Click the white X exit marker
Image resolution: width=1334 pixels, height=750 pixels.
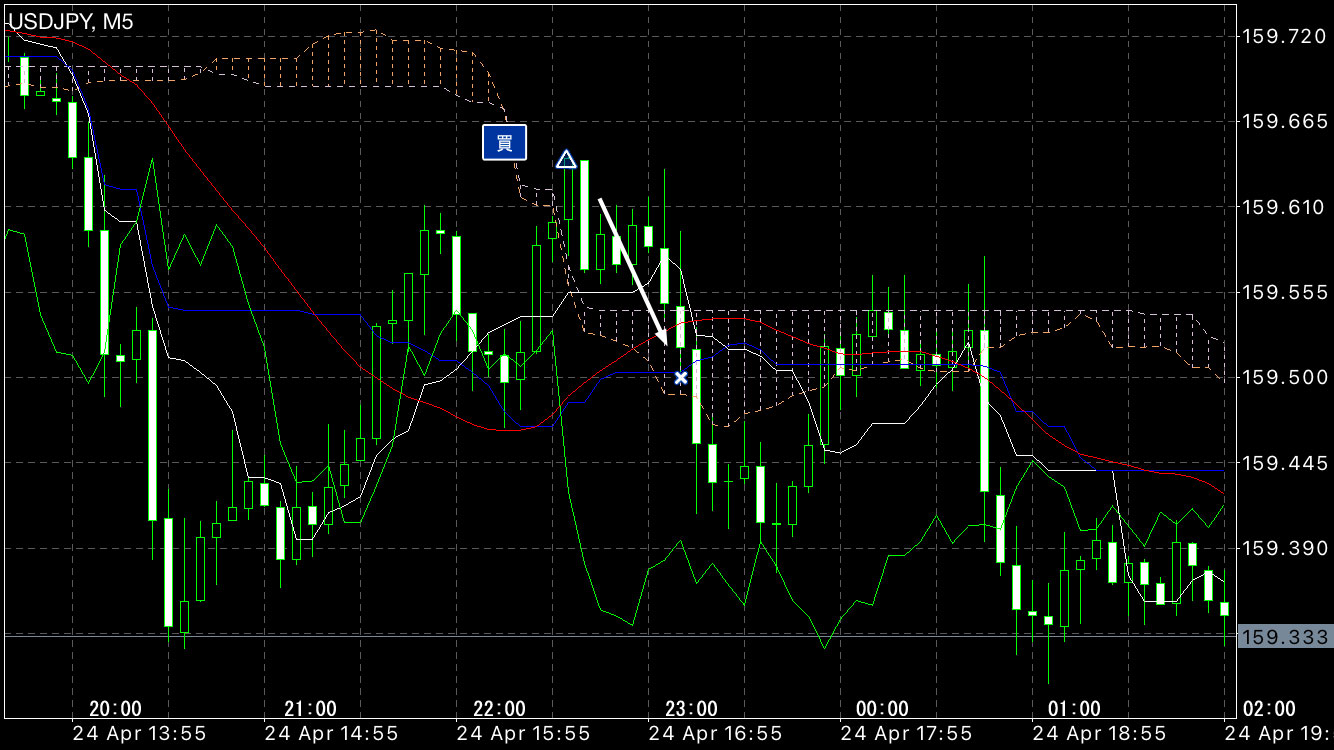[681, 378]
